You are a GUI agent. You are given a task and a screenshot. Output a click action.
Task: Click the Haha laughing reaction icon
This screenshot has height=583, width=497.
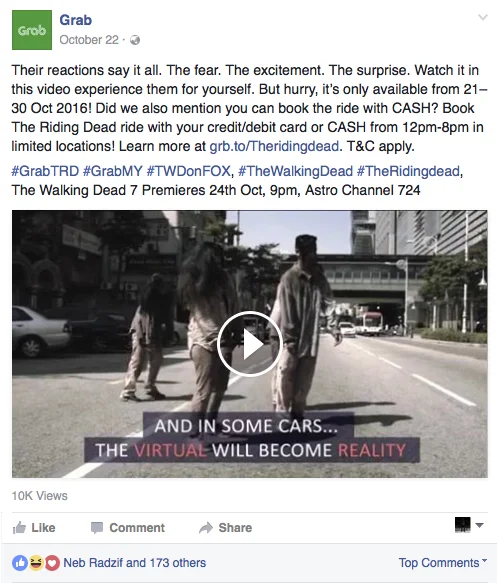[36, 563]
